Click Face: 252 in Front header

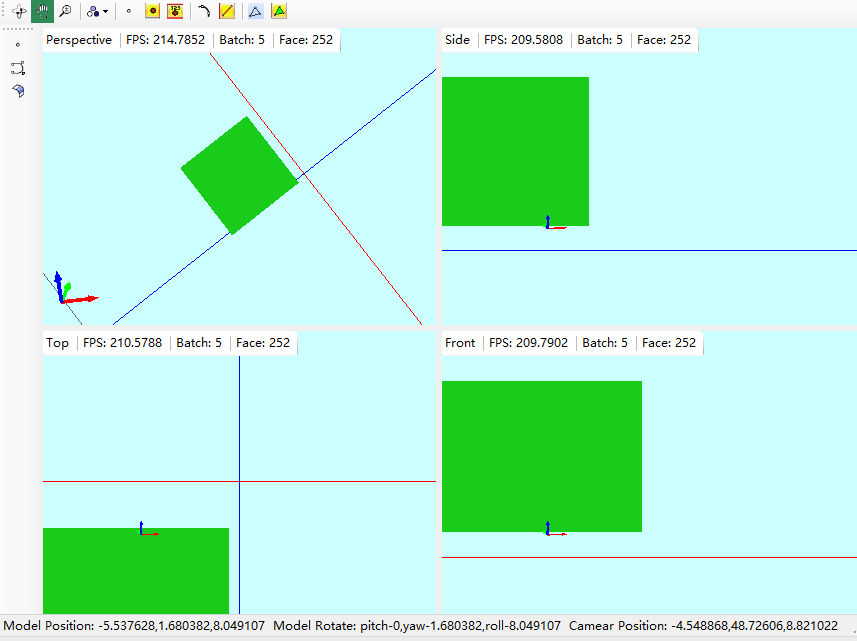pos(669,343)
